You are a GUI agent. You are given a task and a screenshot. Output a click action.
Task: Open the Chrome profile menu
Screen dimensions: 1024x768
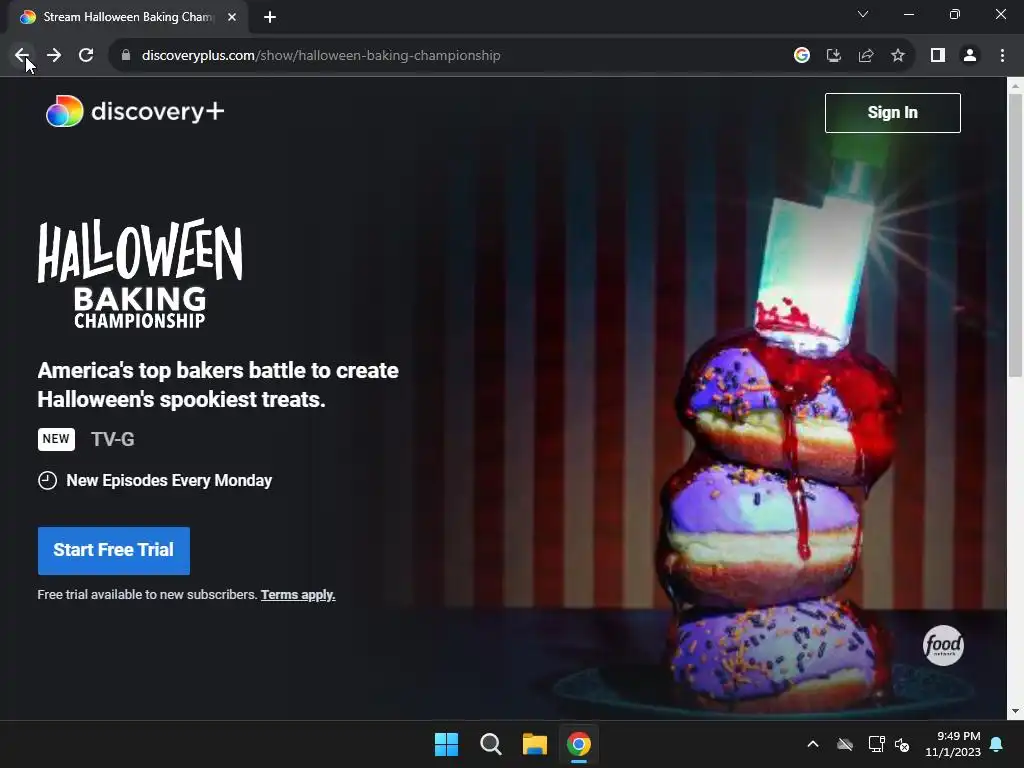[x=970, y=56]
